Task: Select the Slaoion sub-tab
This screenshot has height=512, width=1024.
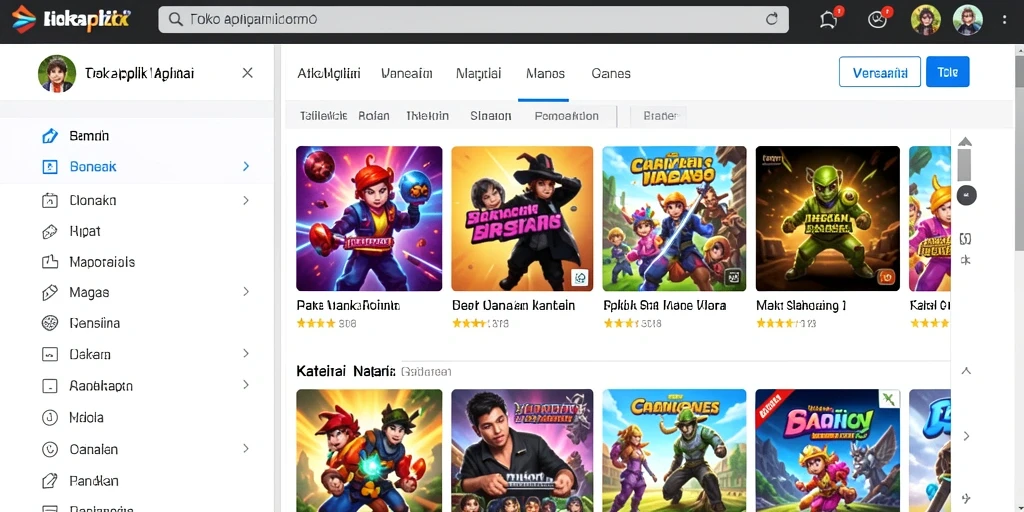Action: tap(490, 116)
